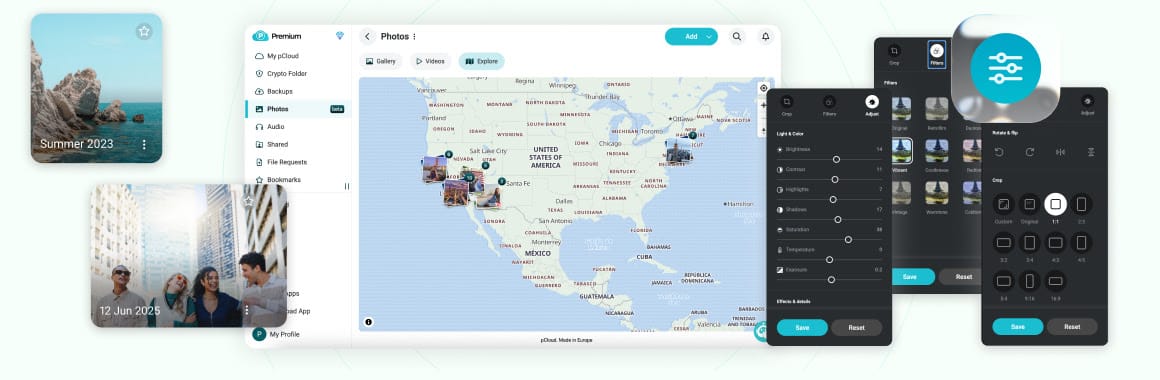1160x380 pixels.
Task: Open the photo cluster near Nevada marked 6
Action: coord(435,169)
